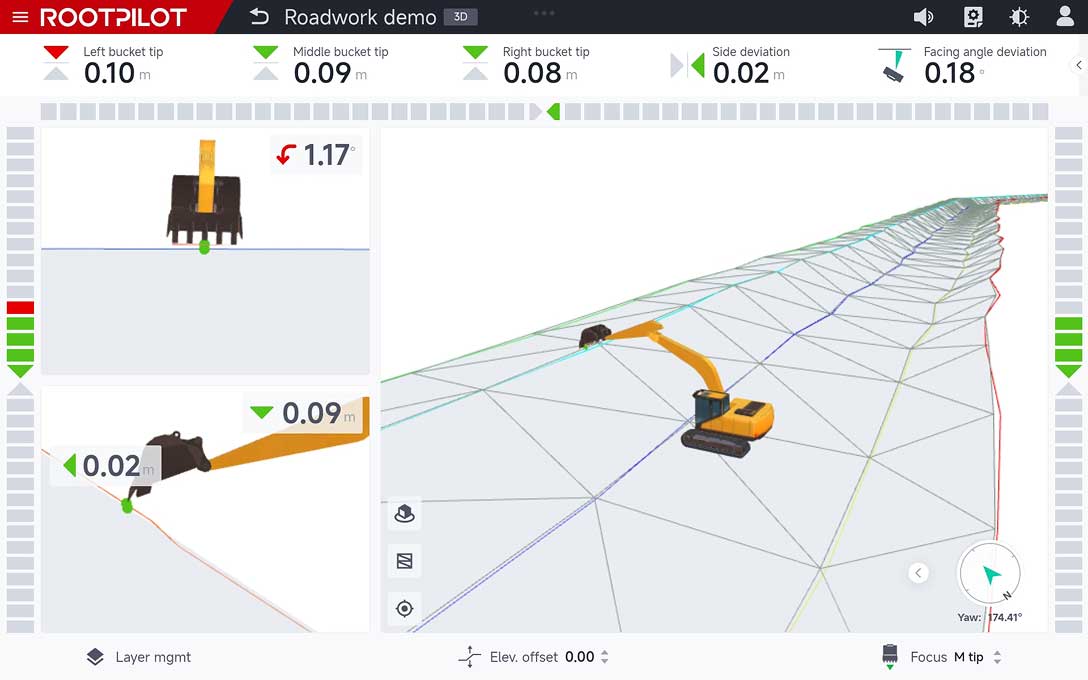1088x680 pixels.
Task: Click the Roadwork demo project title
Action: coord(360,17)
